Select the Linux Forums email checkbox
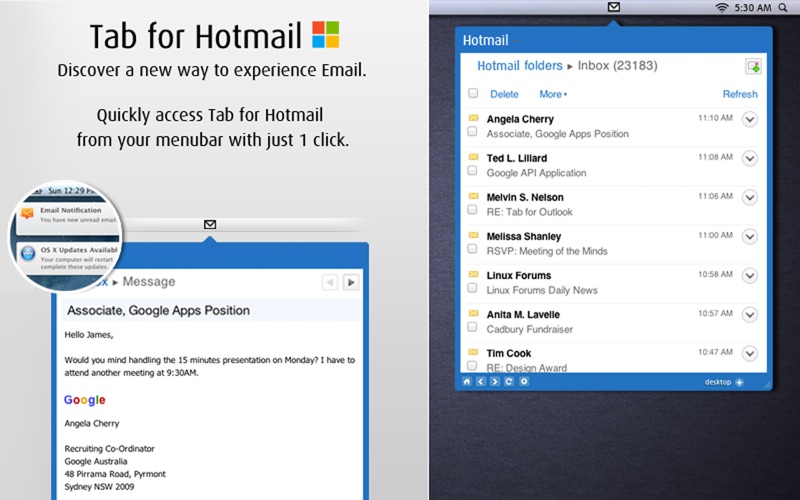800x500 pixels. [x=472, y=288]
